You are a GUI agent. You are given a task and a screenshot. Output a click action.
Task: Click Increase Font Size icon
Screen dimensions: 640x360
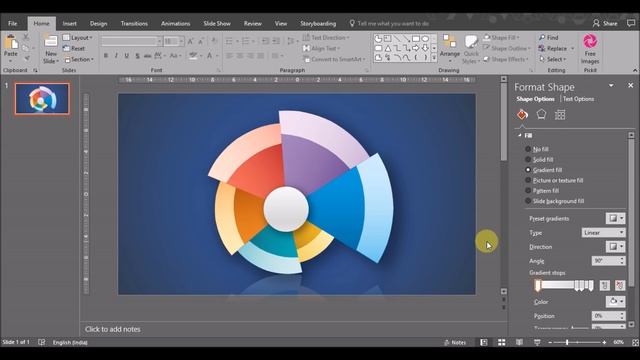click(190, 41)
